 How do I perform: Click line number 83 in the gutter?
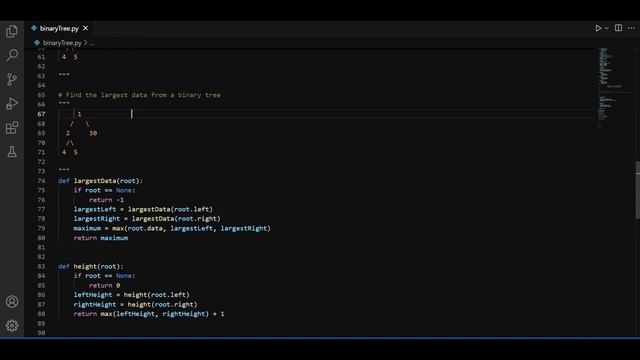pos(41,266)
